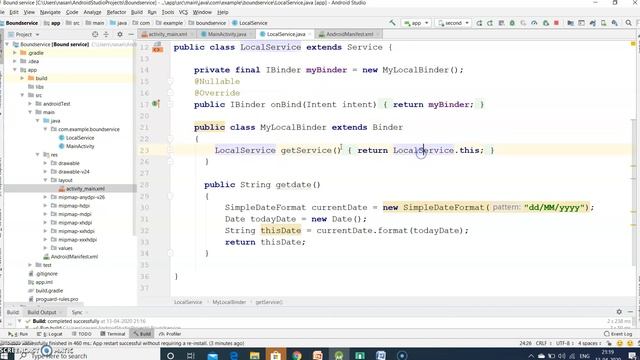Click the MyLocalBinder breadcrumb
640x360 pixels.
(x=229, y=302)
